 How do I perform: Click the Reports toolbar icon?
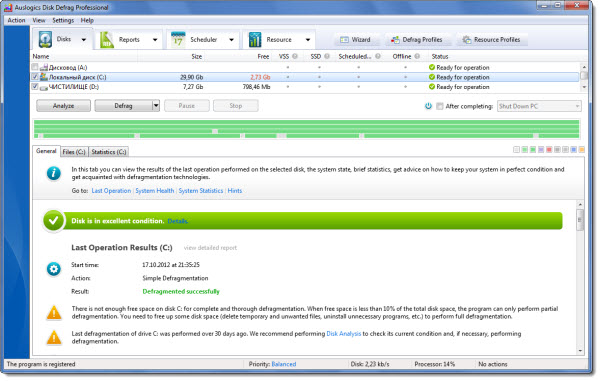(x=107, y=39)
